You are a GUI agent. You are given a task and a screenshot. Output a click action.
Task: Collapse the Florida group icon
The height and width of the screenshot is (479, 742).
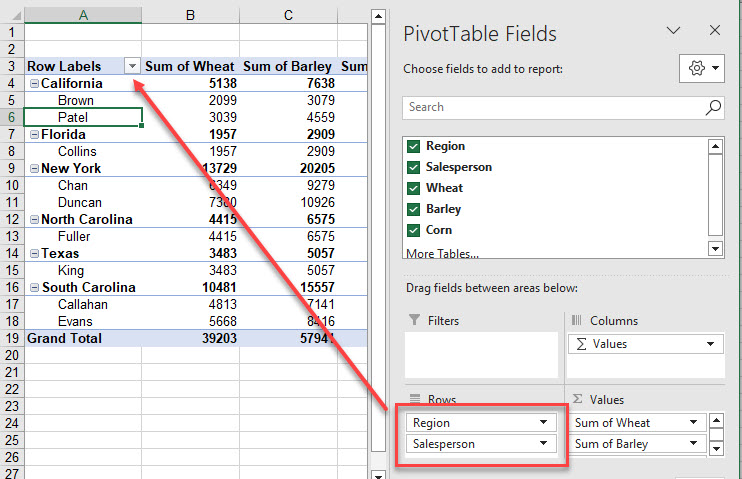coord(35,135)
